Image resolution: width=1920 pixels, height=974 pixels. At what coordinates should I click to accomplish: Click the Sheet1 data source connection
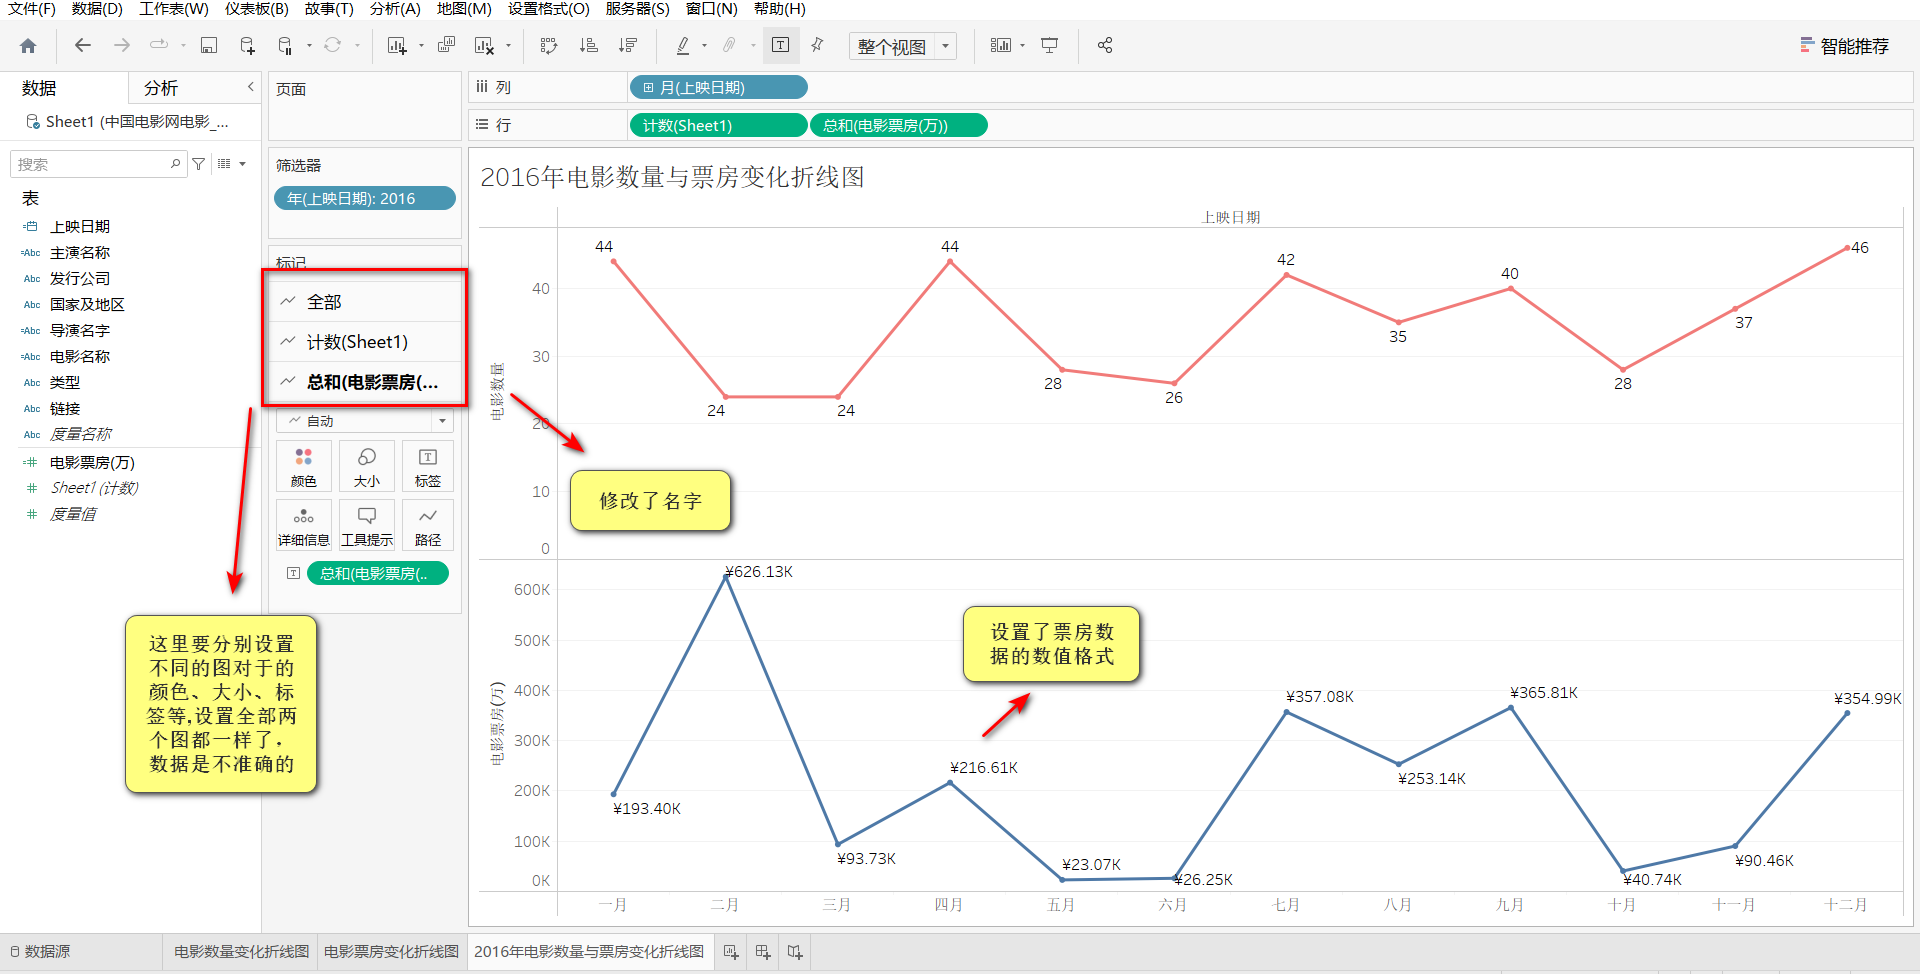[128, 122]
